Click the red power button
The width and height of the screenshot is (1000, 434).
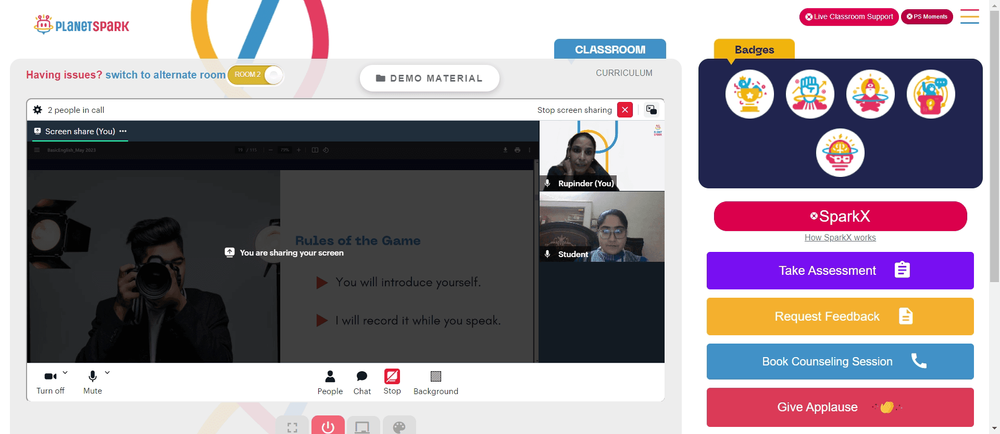[328, 426]
